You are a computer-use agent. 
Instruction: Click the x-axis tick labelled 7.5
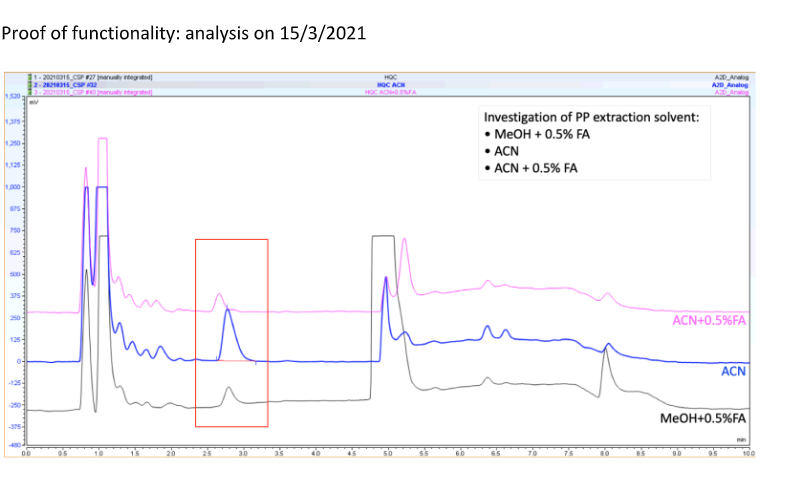coord(568,453)
